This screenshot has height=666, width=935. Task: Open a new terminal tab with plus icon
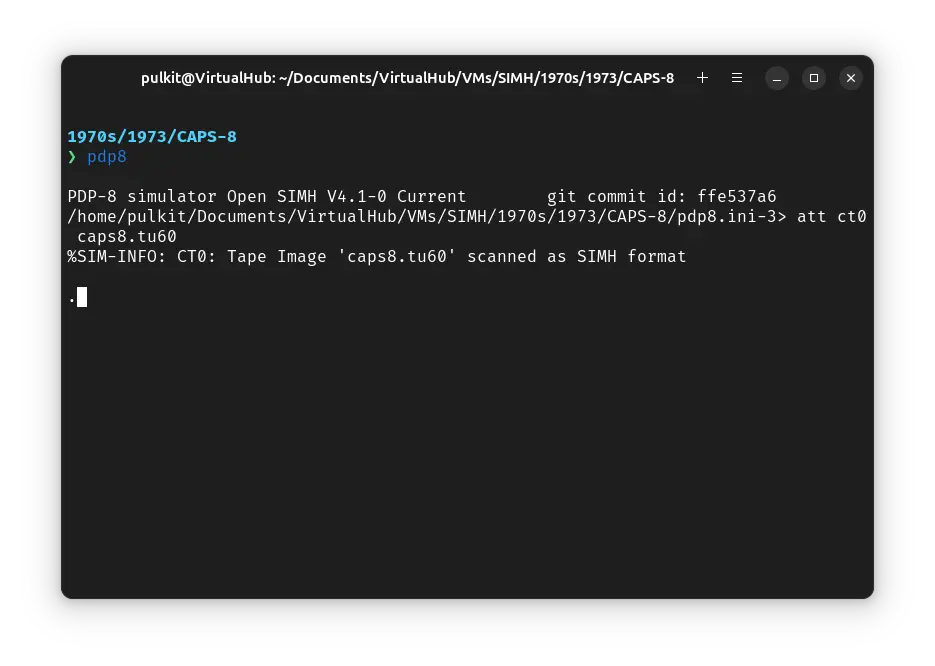point(702,77)
